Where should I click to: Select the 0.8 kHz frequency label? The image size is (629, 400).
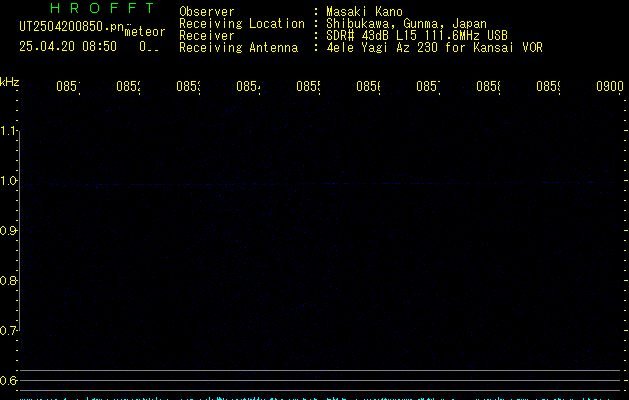[x=8, y=280]
